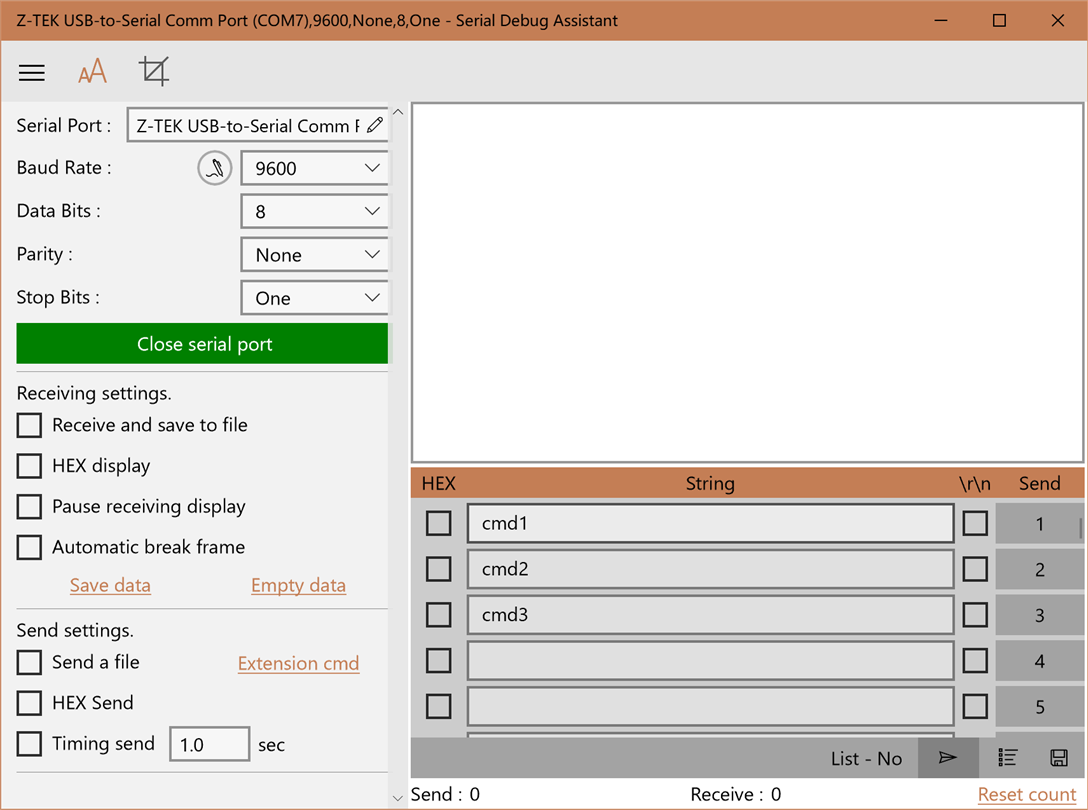Click the cmd1 string input field
This screenshot has height=810, width=1088.
tap(711, 523)
